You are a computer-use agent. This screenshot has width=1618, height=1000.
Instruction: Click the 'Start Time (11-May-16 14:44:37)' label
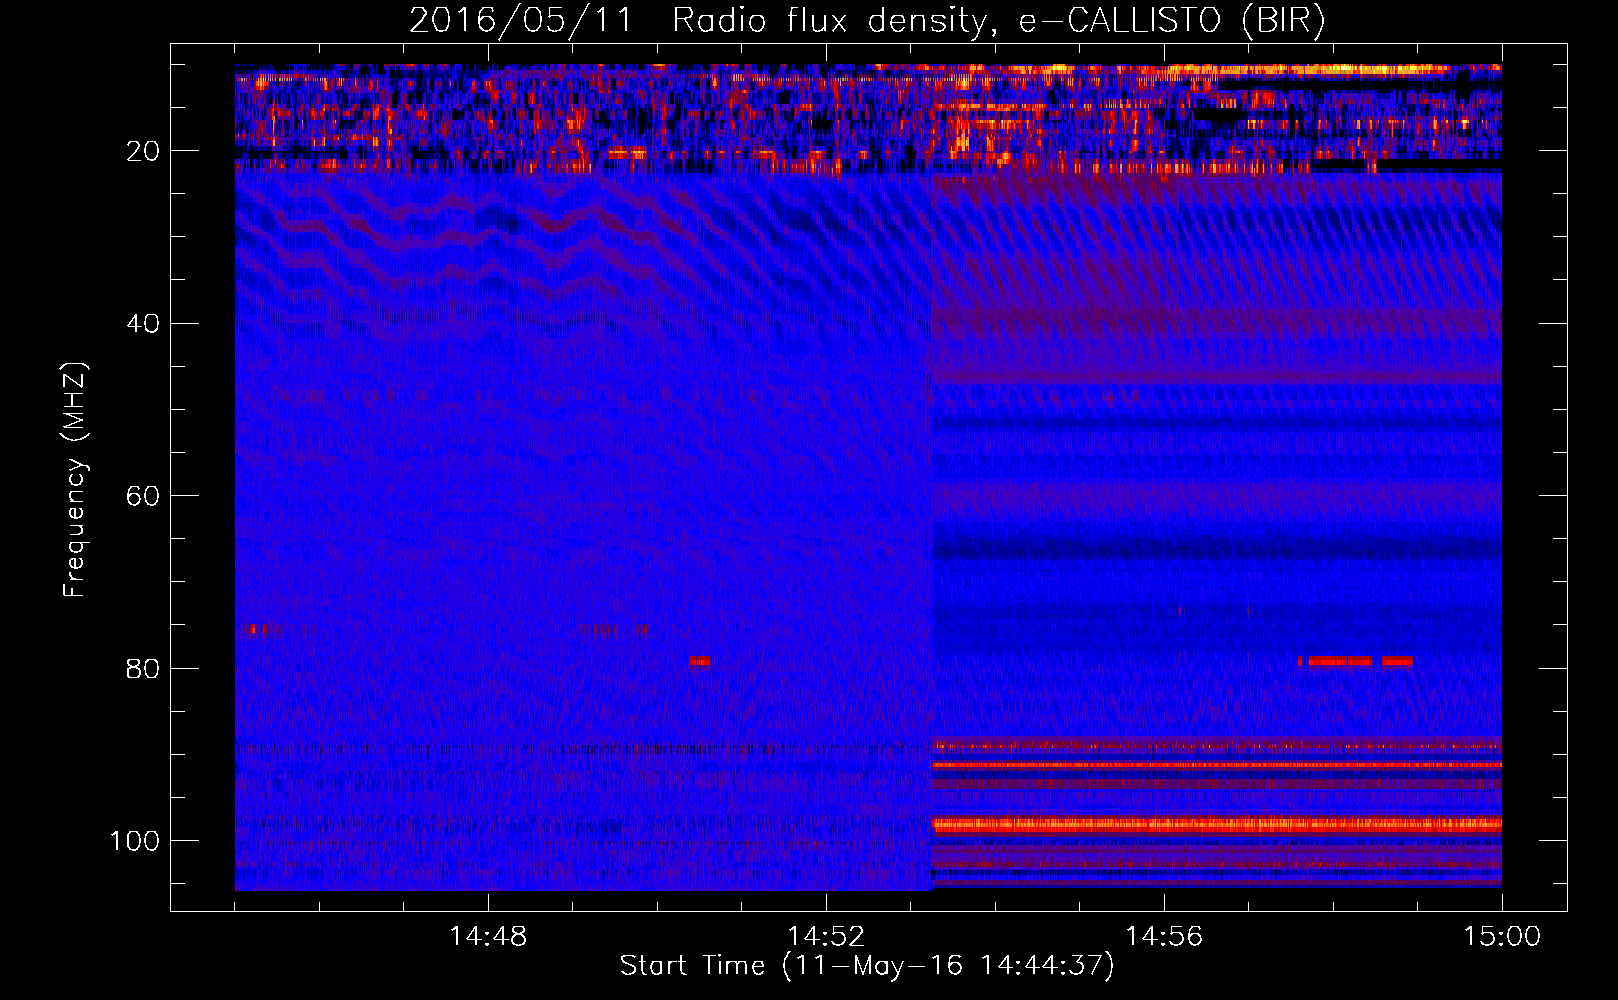click(867, 966)
